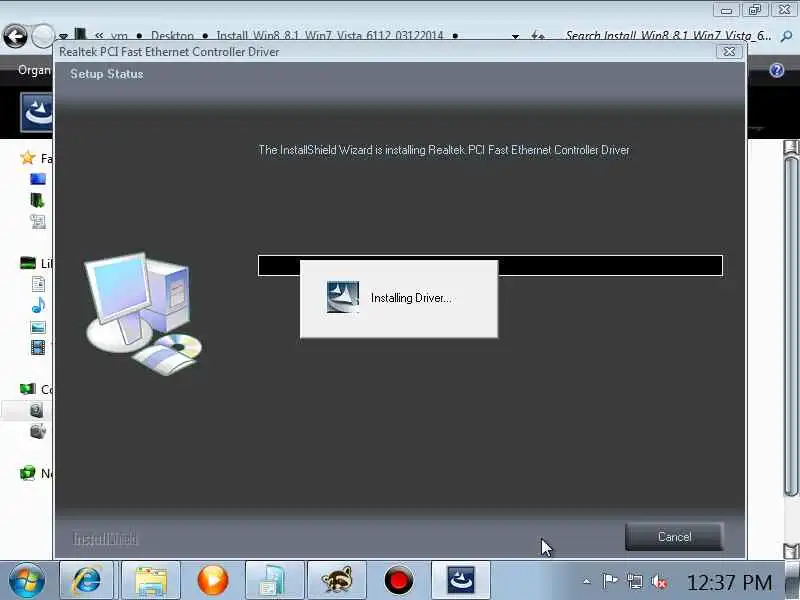Show hidden system tray icons
This screenshot has width=800, height=600.
coord(587,581)
